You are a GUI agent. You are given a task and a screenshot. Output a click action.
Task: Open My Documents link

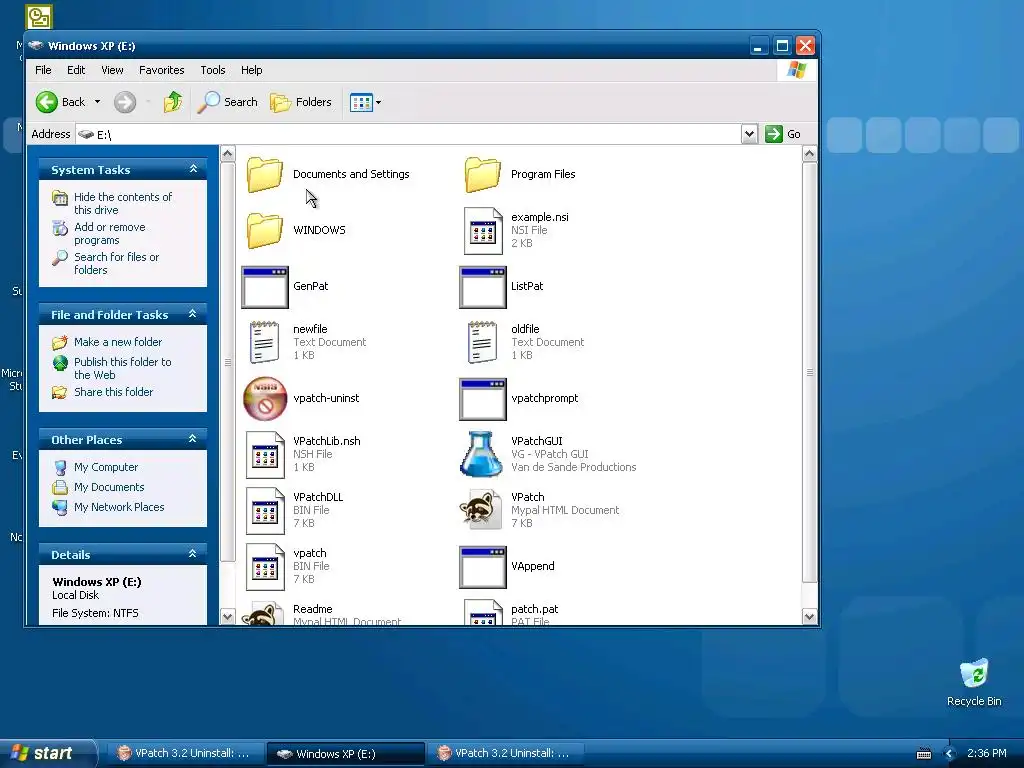click(109, 487)
